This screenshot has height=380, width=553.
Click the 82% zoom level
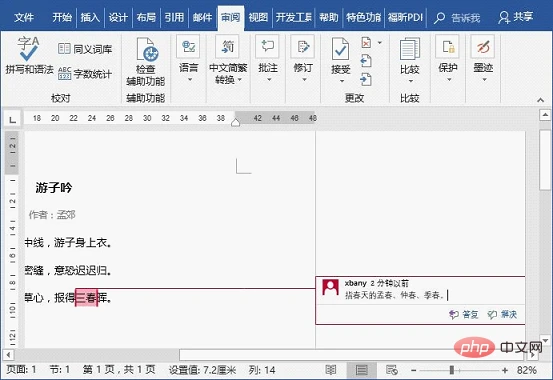527,370
